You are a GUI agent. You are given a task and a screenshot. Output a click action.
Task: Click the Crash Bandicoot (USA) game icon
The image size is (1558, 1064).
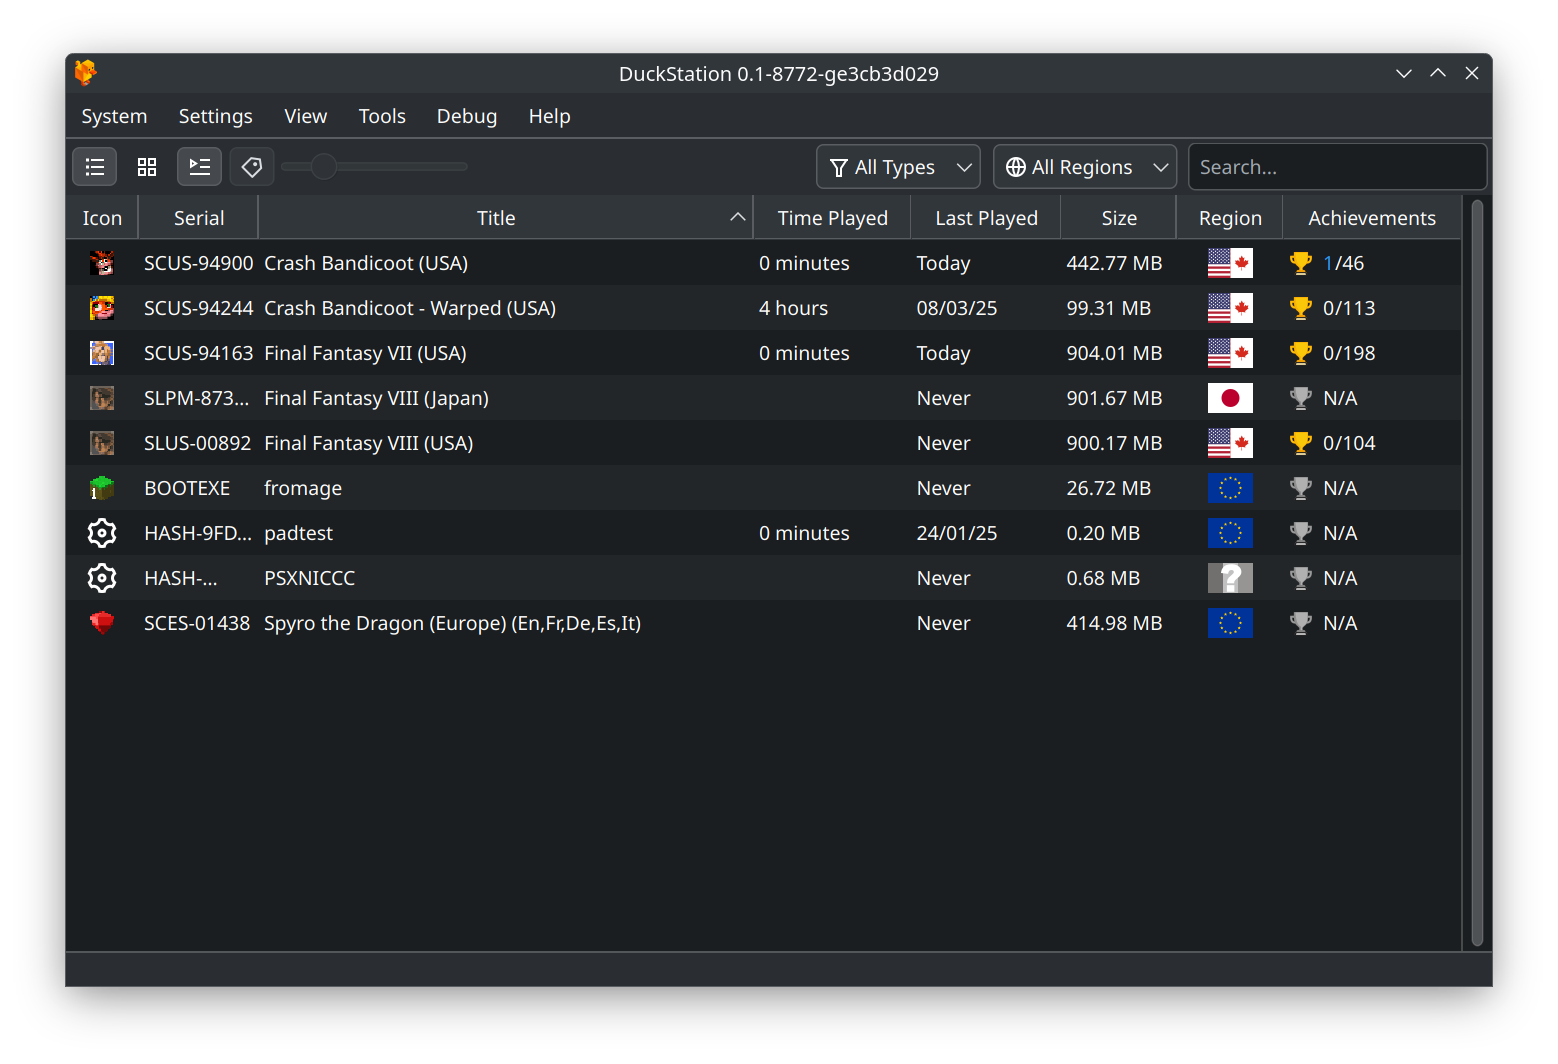pos(102,263)
